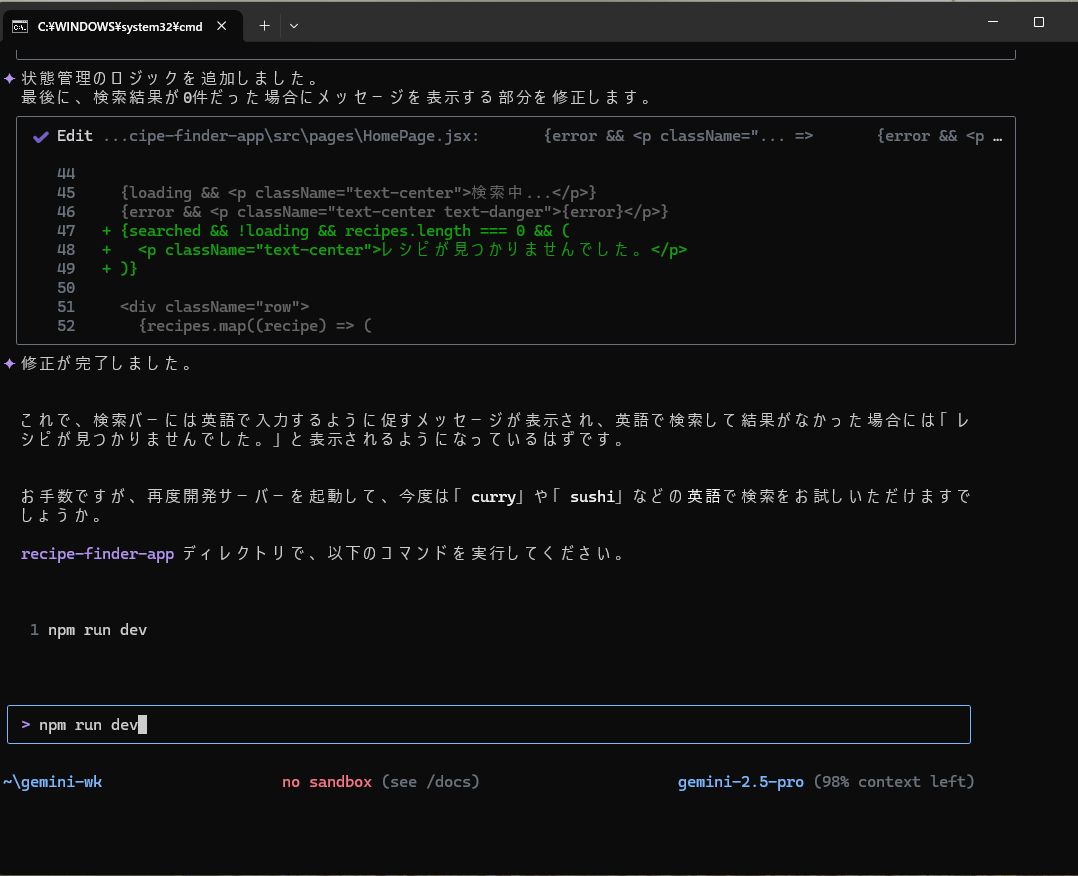Screen dimensions: 1078x876
Task: Click the > prompt symbol in input box
Action: point(25,724)
